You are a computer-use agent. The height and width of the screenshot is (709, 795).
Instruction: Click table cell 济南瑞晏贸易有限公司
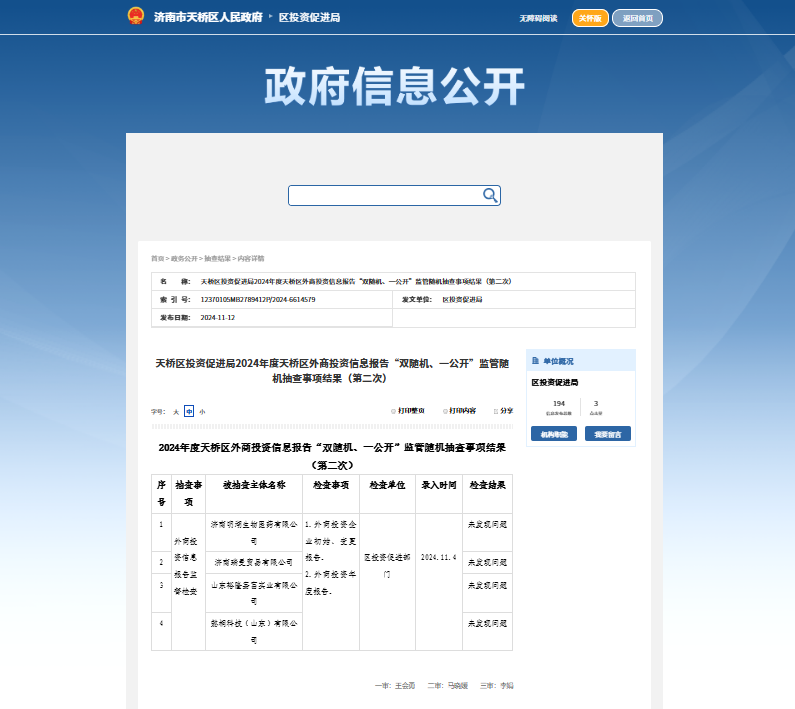(254, 562)
